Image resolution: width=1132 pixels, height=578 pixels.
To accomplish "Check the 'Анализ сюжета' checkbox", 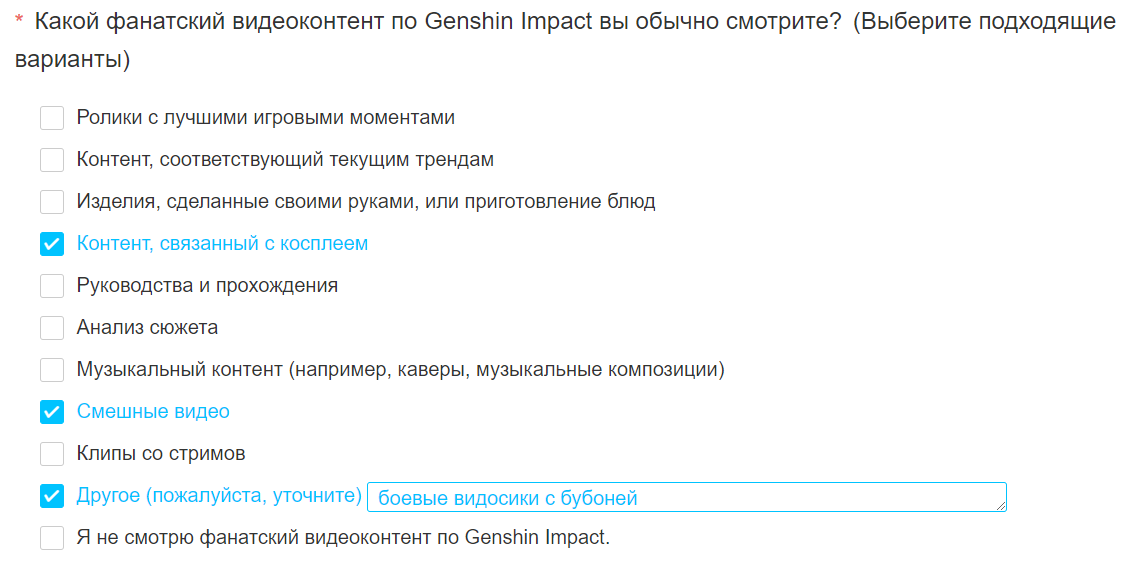I will click(52, 328).
